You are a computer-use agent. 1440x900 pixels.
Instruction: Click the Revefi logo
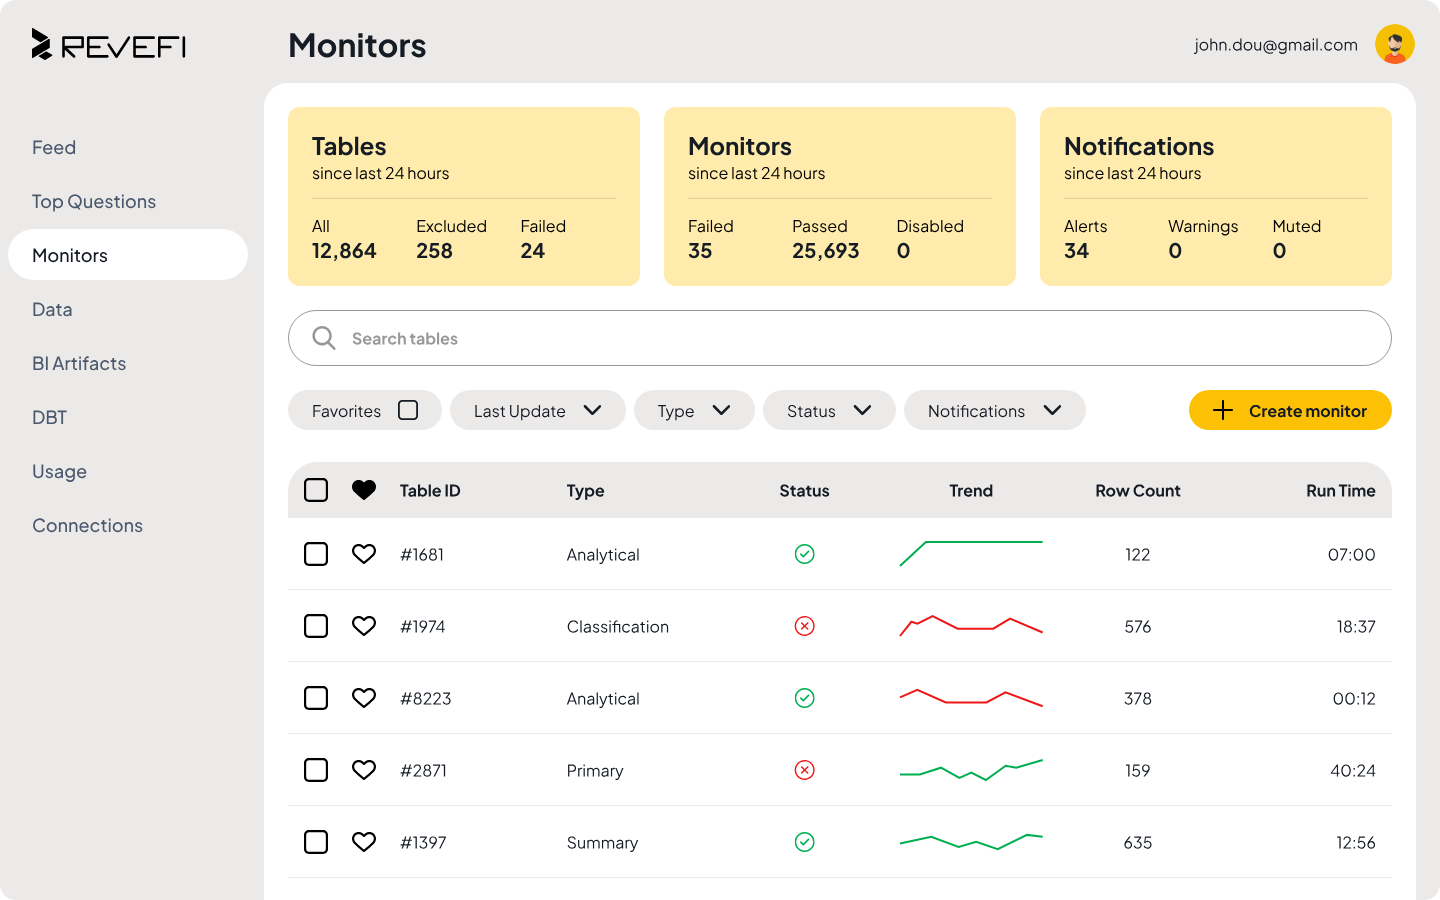108,45
